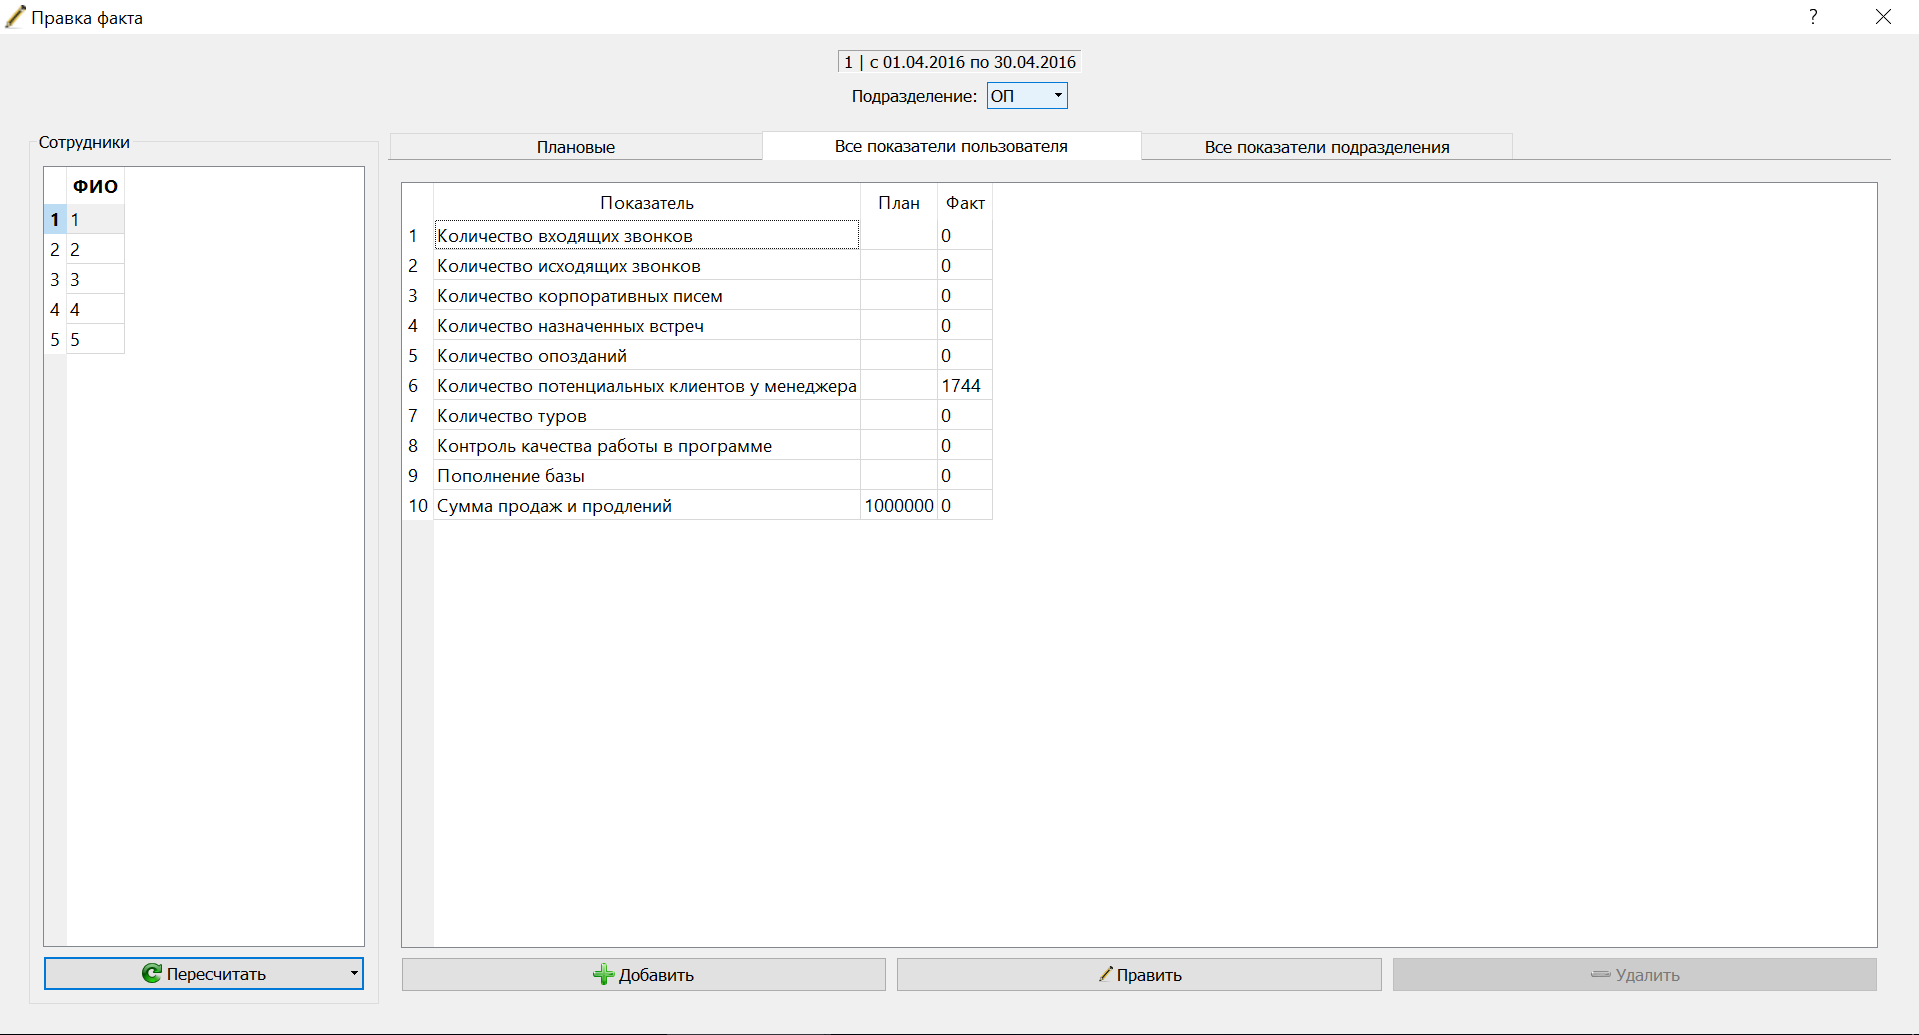Viewport: 1919px width, 1035px height.
Task: Click the green plus icon on Добавить
Action: click(x=603, y=975)
